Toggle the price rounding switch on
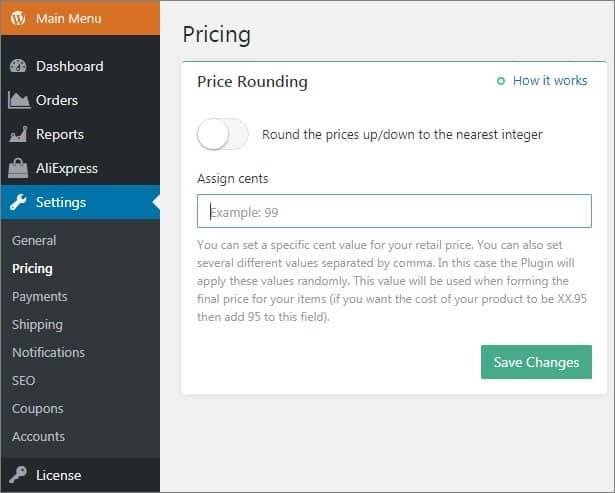The width and height of the screenshot is (615, 493). tap(222, 134)
